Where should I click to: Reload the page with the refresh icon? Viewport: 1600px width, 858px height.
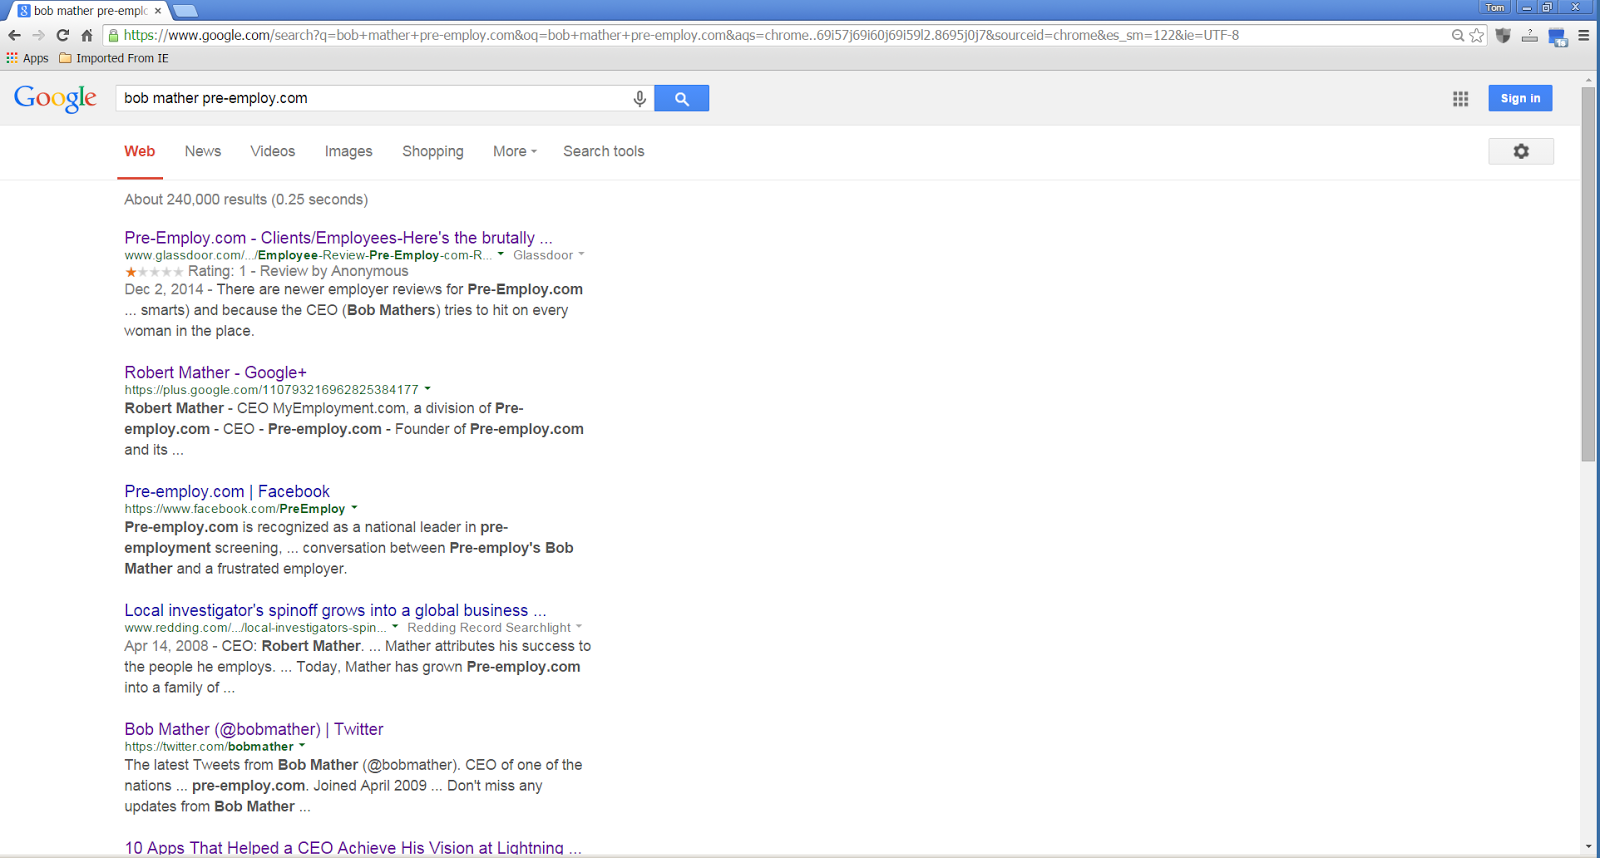tap(62, 35)
